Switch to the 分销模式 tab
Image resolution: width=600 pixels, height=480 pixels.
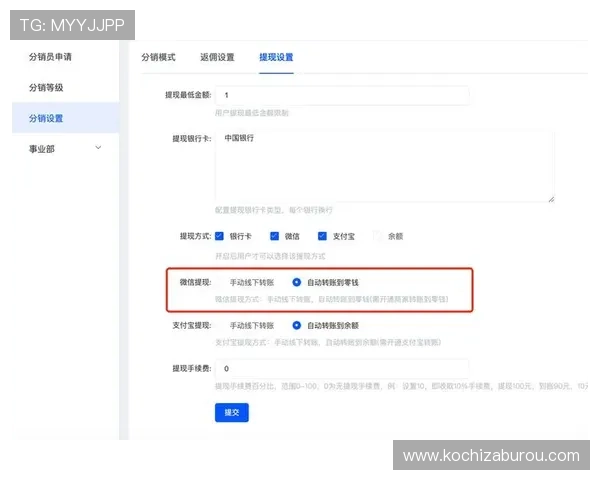pos(158,57)
